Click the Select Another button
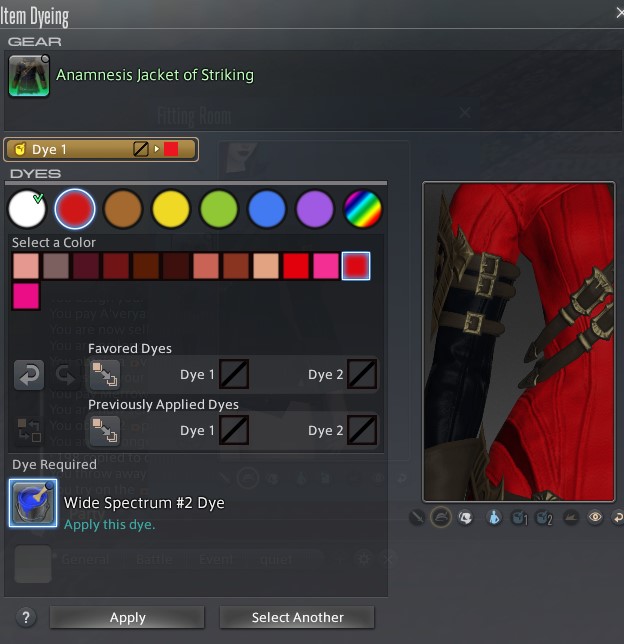This screenshot has height=644, width=624. point(297,617)
